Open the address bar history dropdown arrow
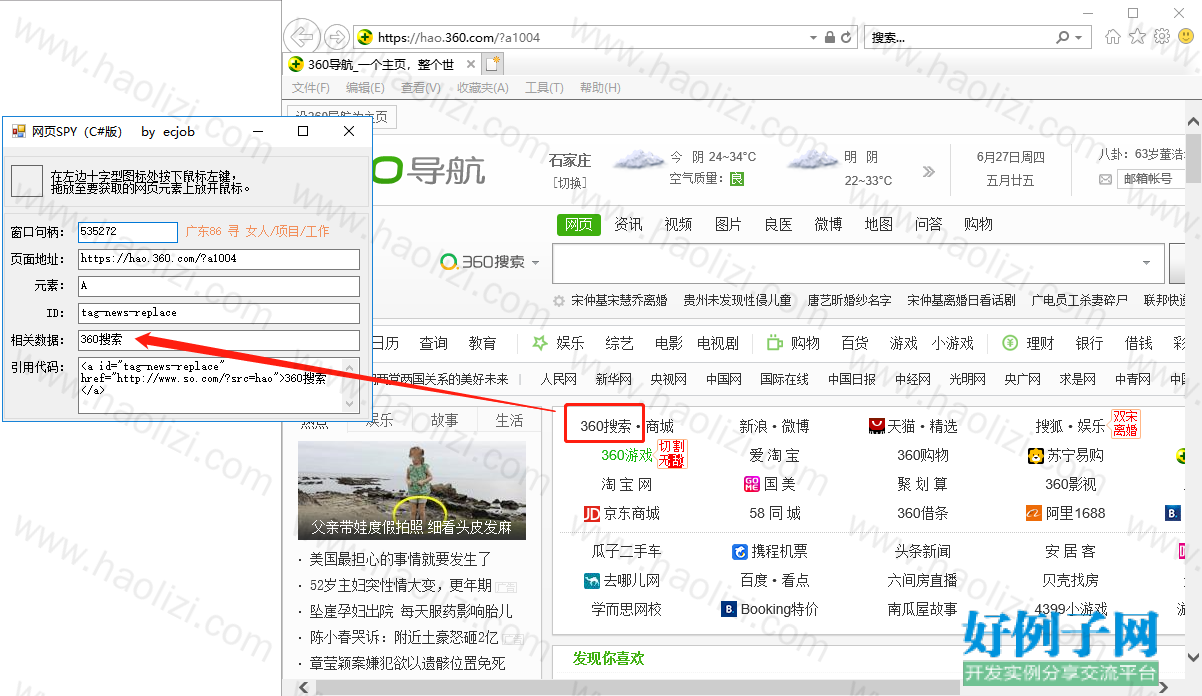Viewport: 1202px width, 696px height. [813, 38]
